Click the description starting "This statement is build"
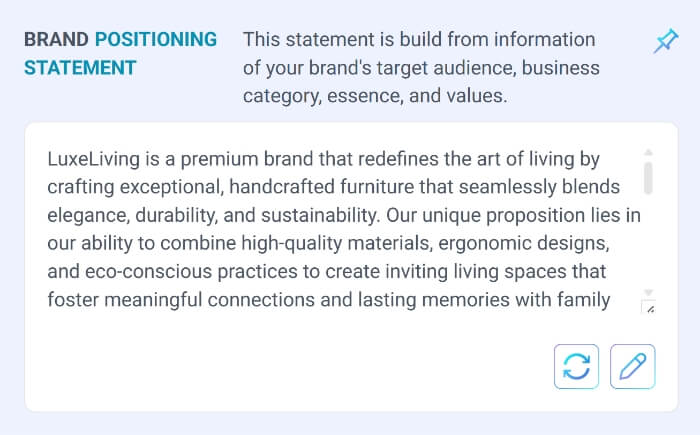This screenshot has height=435, width=700. (x=418, y=40)
